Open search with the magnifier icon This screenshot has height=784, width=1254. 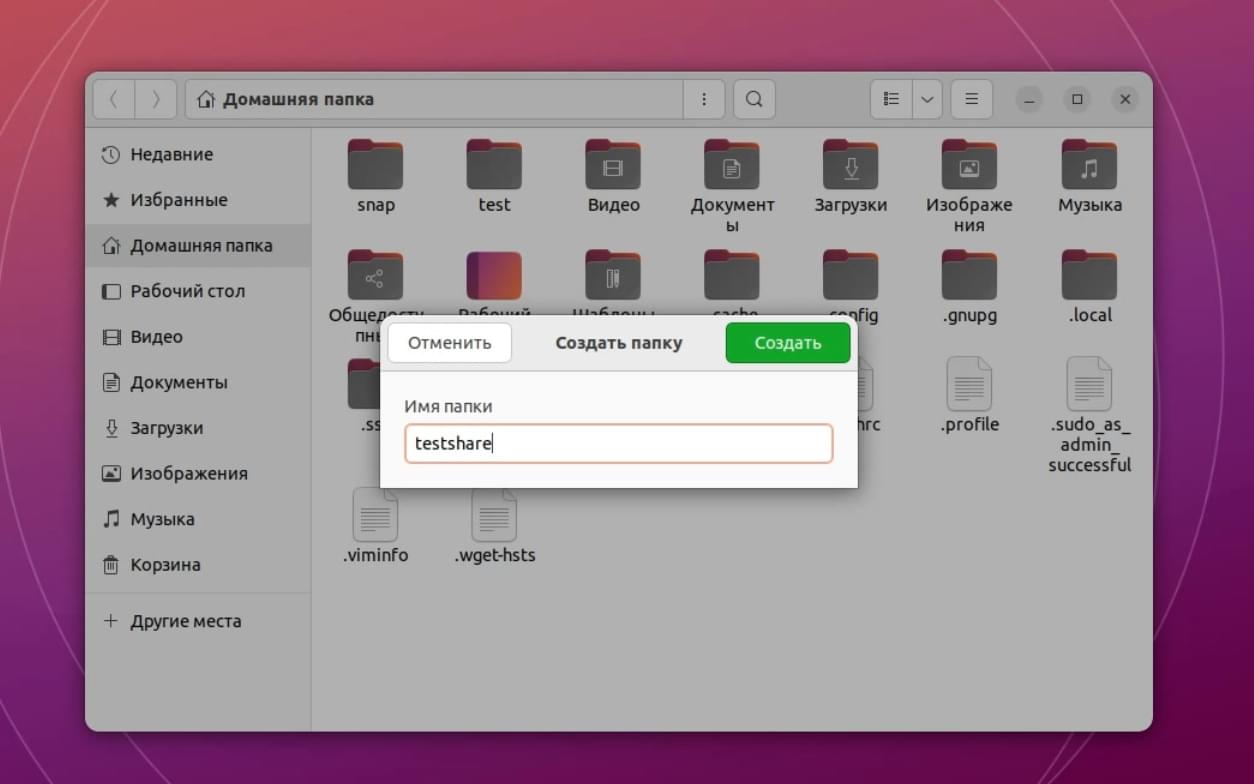point(754,99)
